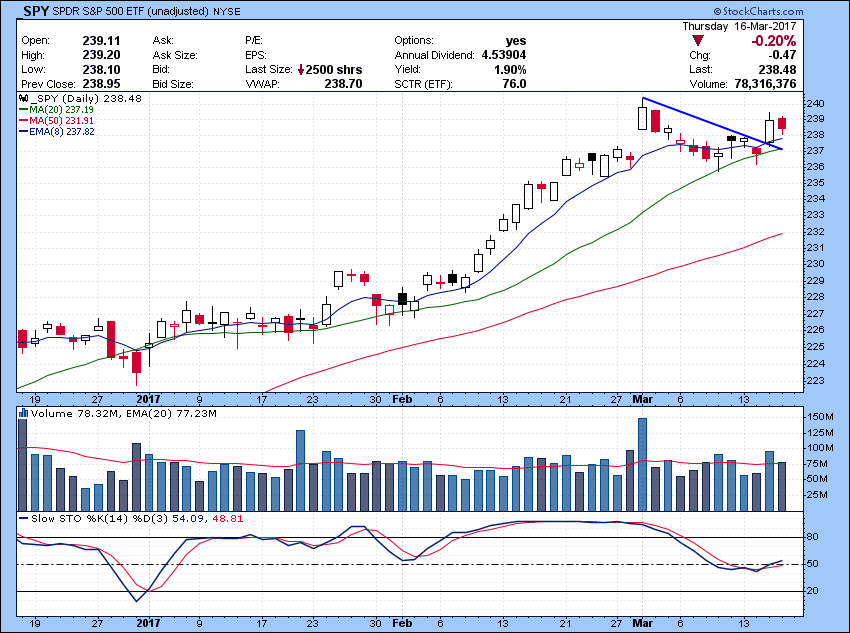Click the _SPY (Daily) 238.48 legend text
Image resolution: width=850 pixels, height=633 pixels.
pos(87,99)
